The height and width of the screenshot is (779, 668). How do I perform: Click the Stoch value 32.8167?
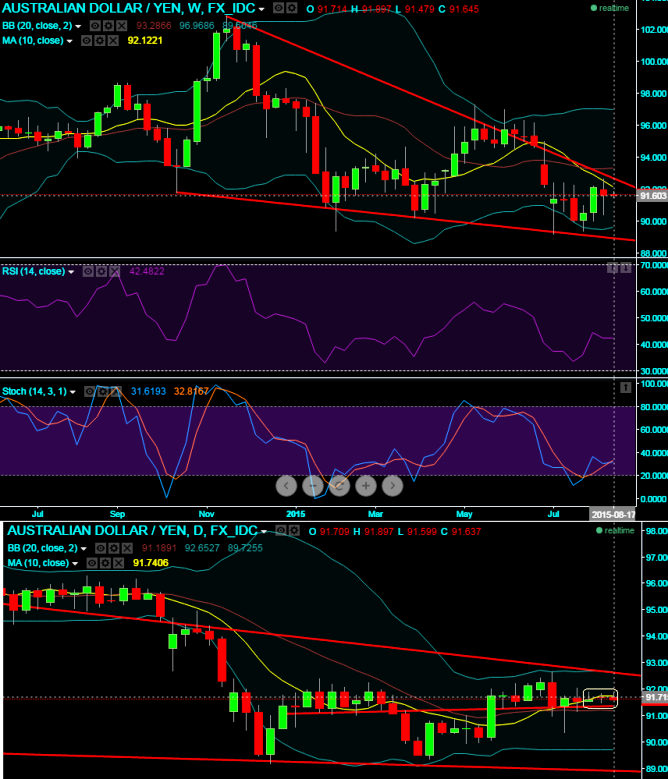191,391
